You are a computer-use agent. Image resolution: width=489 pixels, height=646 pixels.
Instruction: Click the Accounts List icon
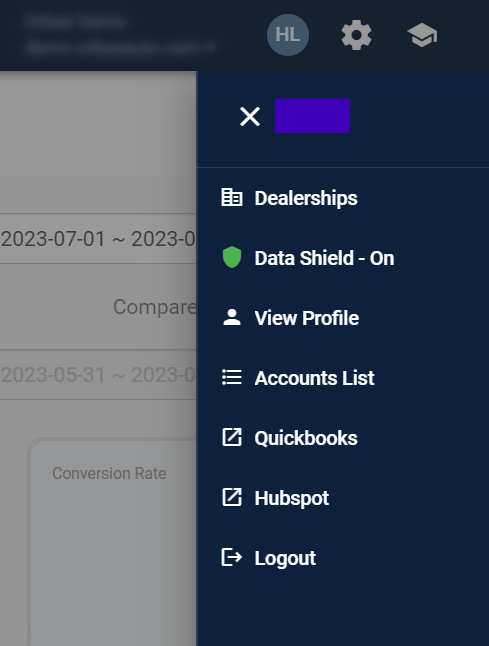pyautogui.click(x=232, y=377)
